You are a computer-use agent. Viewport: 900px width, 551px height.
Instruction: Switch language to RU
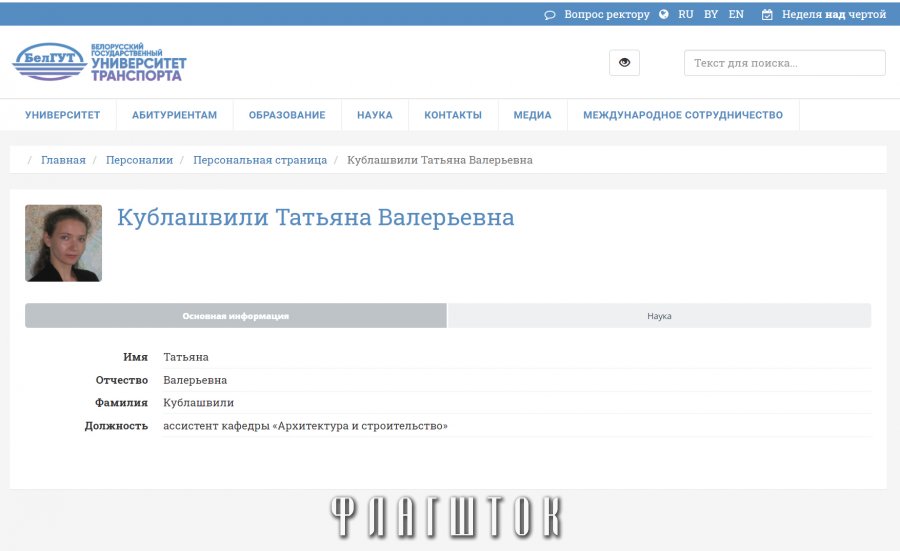pyautogui.click(x=685, y=15)
